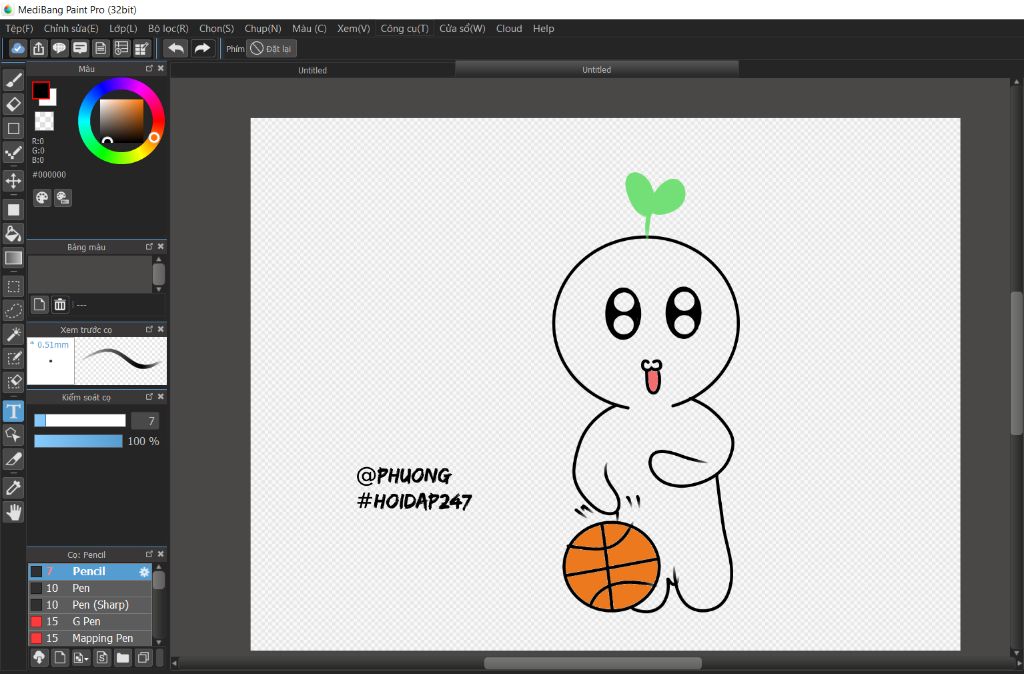Click the document page toolbar icon

(x=101, y=48)
